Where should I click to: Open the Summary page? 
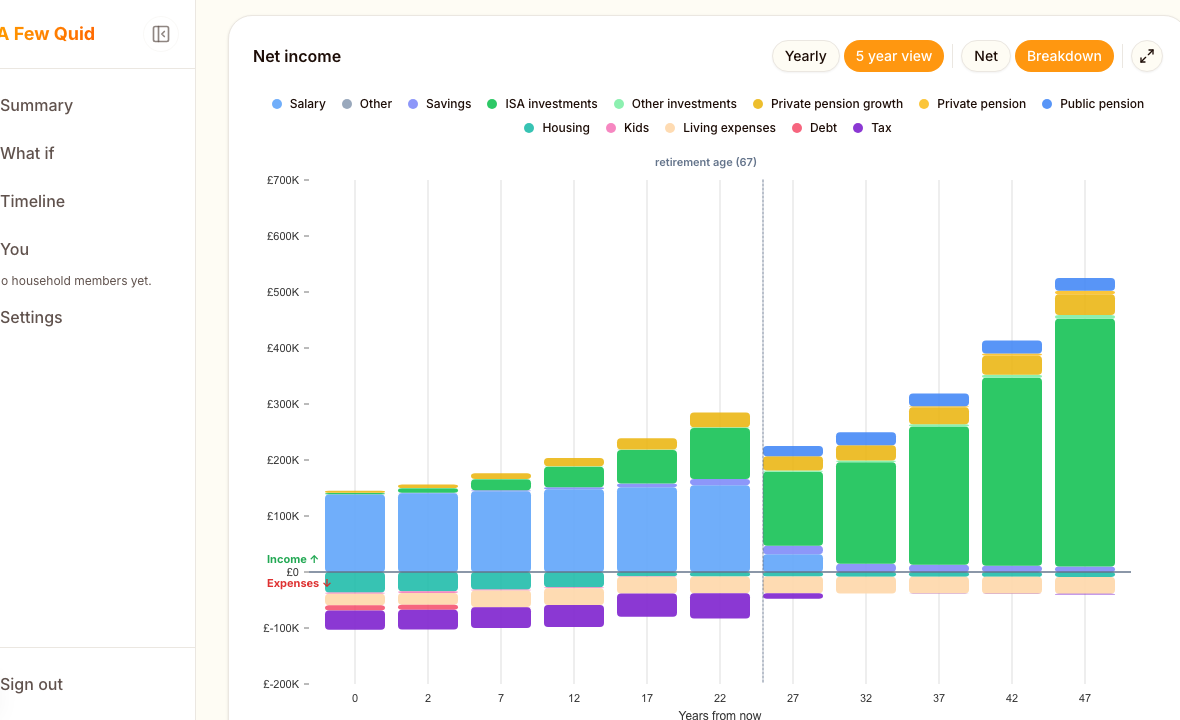[36, 105]
